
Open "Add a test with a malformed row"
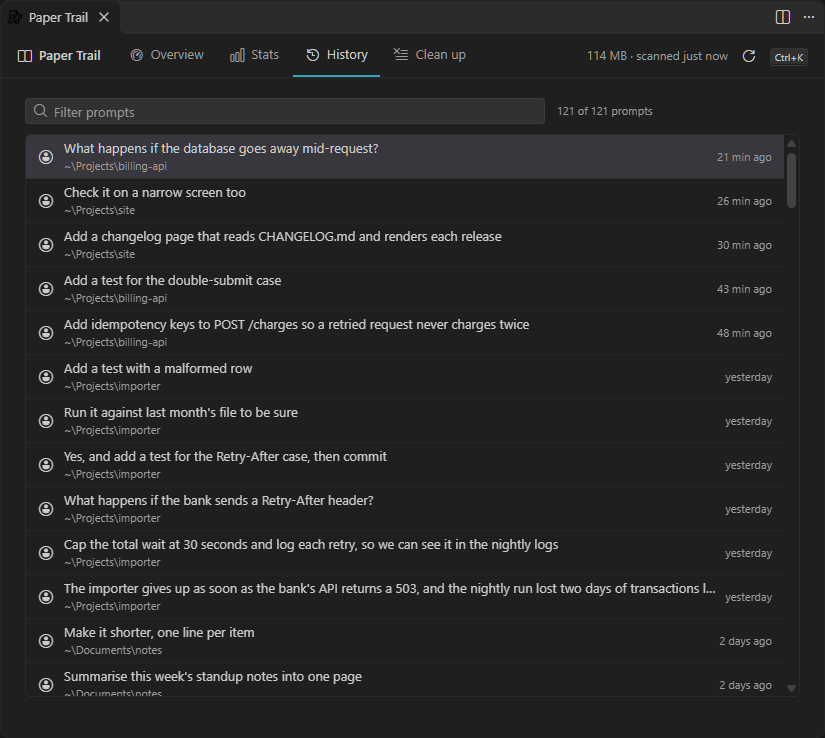pos(405,377)
